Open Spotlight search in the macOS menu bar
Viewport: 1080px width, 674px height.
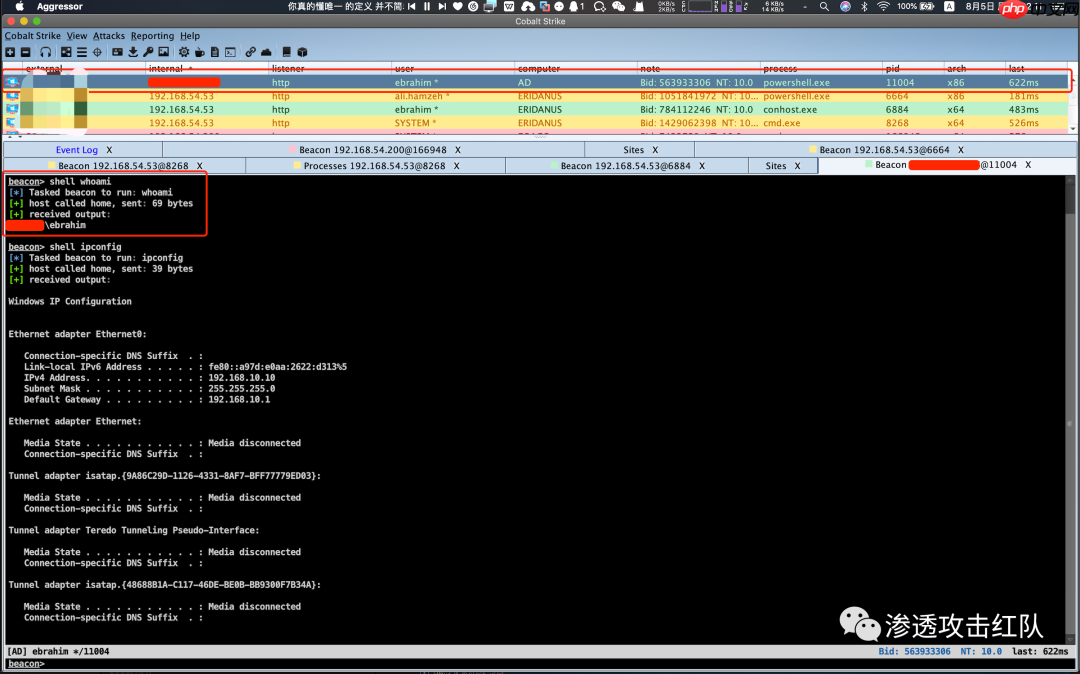pyautogui.click(x=824, y=6)
